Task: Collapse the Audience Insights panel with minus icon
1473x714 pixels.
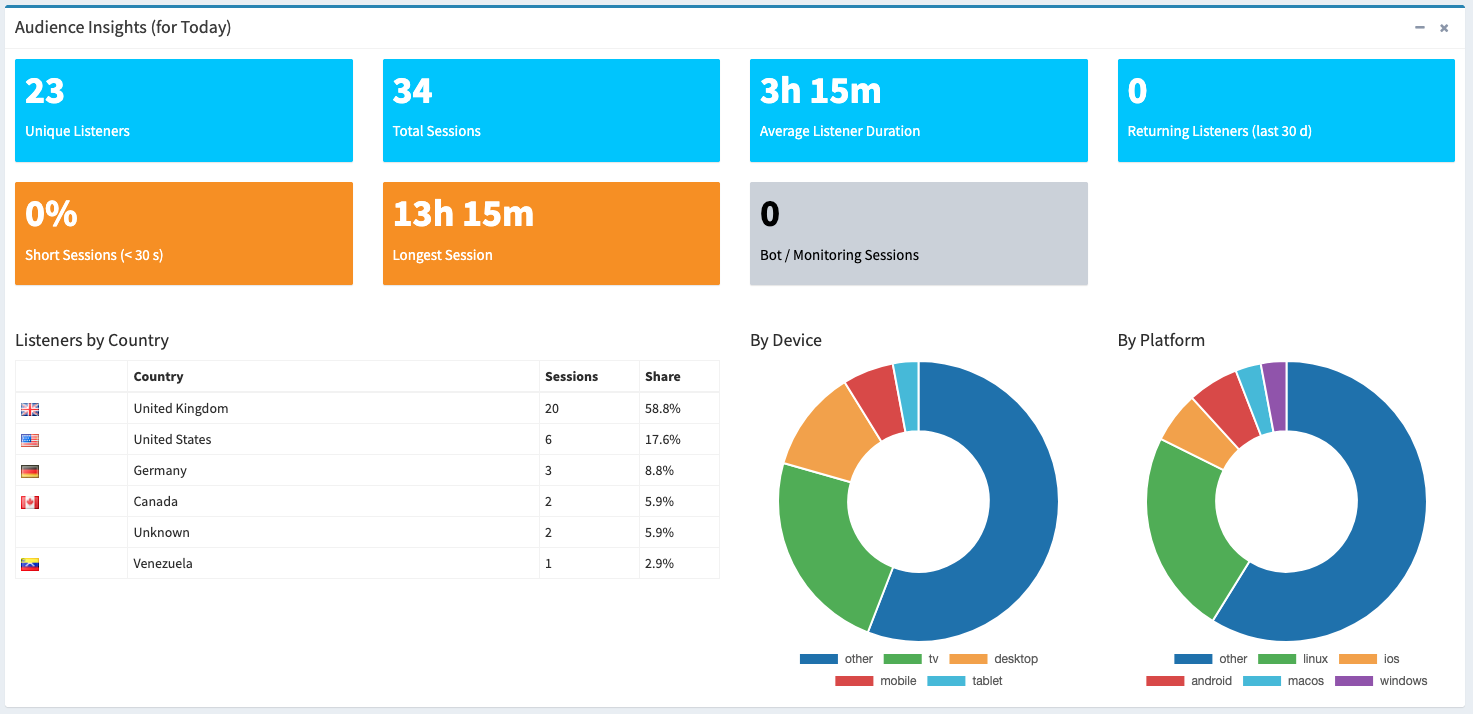Action: click(x=1420, y=28)
